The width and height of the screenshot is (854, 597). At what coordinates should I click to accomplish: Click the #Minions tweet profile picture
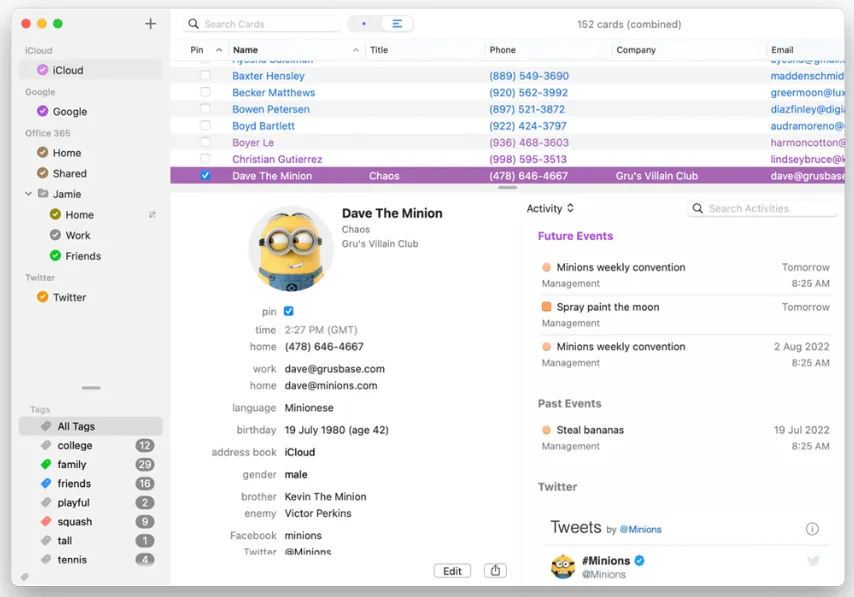click(x=563, y=566)
